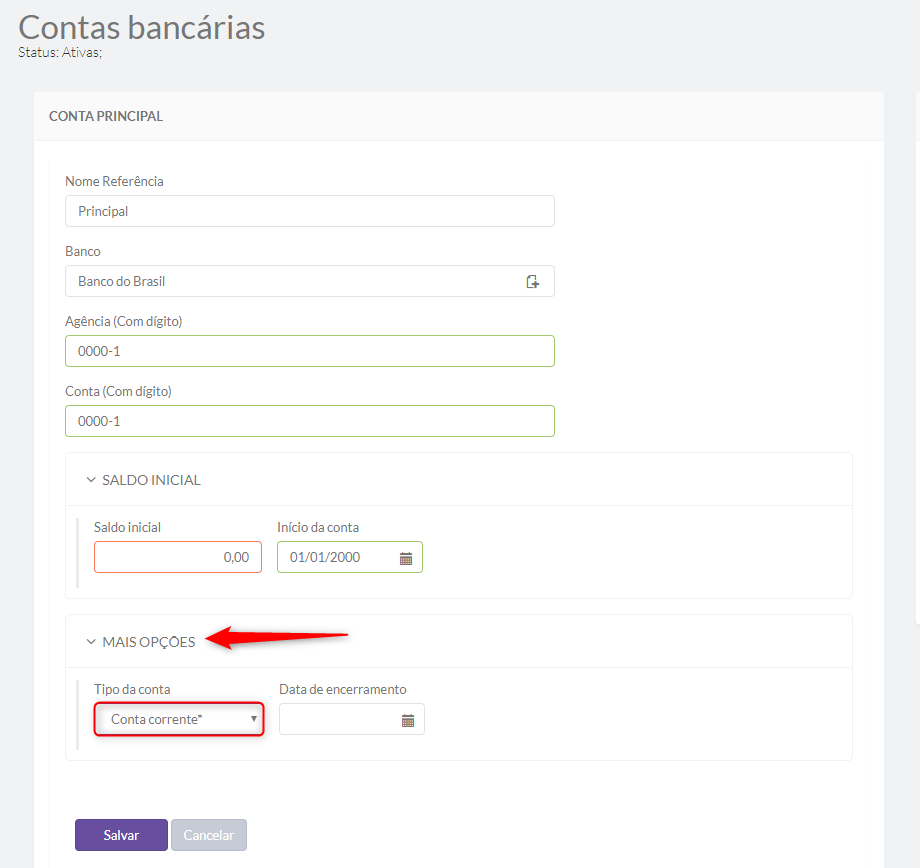This screenshot has height=868, width=920.
Task: Open calendar picker for Data de encerramento
Action: (408, 720)
